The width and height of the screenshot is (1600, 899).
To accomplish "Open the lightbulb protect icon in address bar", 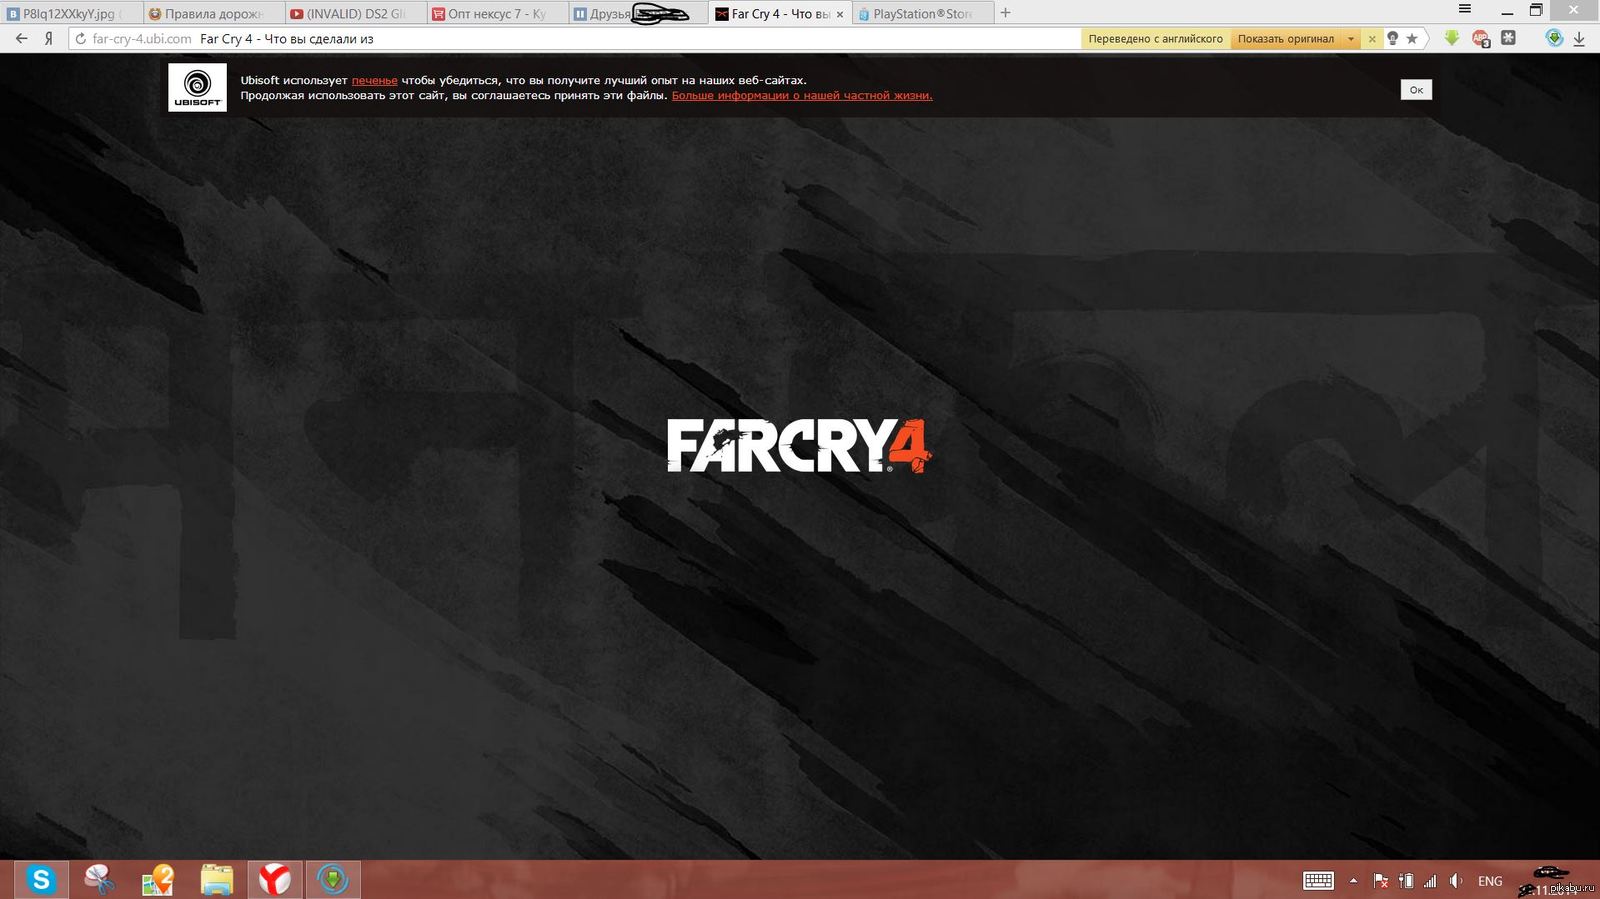I will pos(1392,39).
